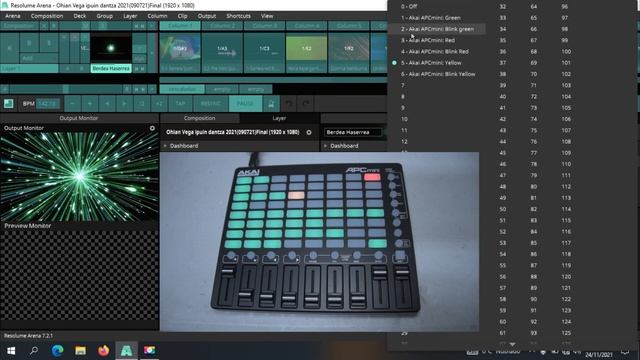Open the Shortcuts menu
This screenshot has height=360, width=640.
click(x=238, y=16)
